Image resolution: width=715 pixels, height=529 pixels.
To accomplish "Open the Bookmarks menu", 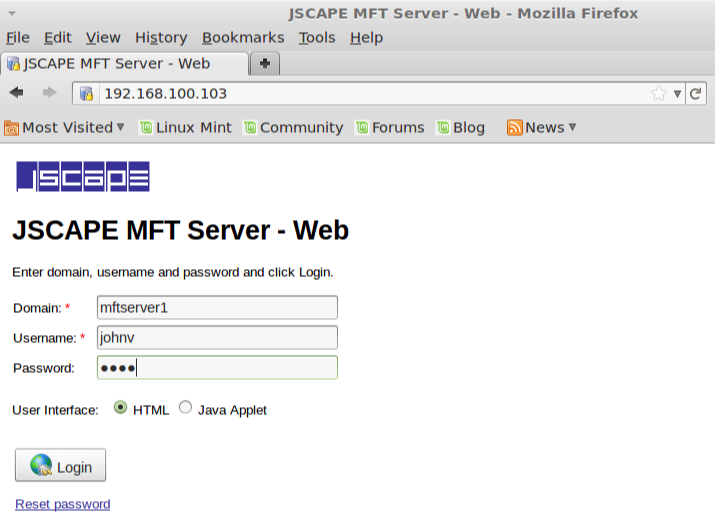I will (x=243, y=37).
